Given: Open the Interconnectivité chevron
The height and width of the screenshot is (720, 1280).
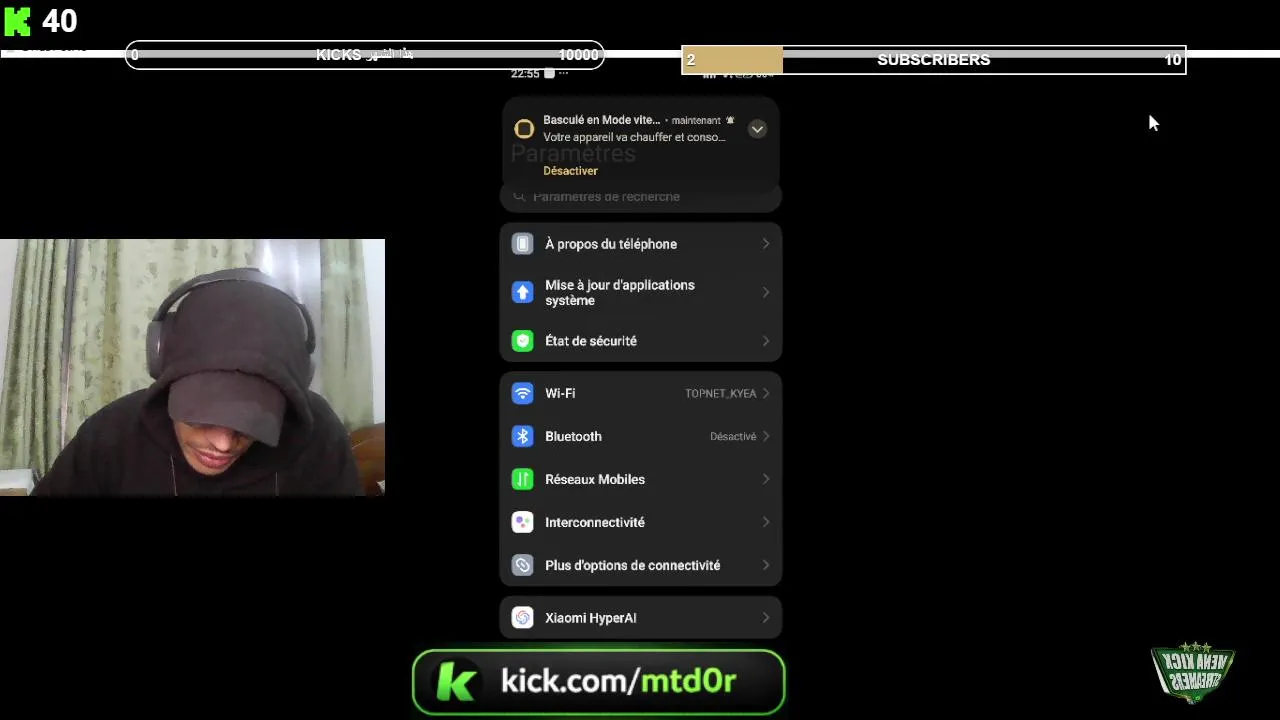Looking at the screenshot, I should pyautogui.click(x=766, y=522).
